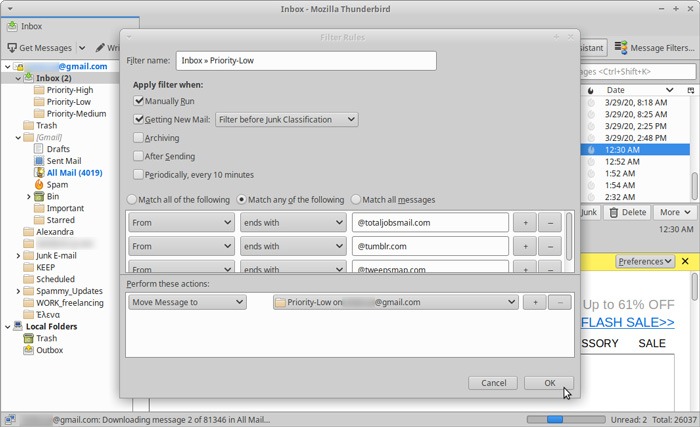
Task: Click the Get Messages download icon
Action: pos(12,47)
